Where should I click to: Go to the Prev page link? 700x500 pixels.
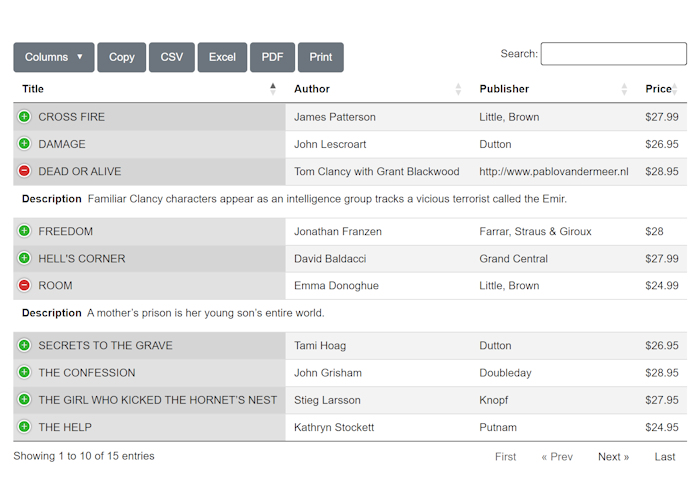pos(557,457)
